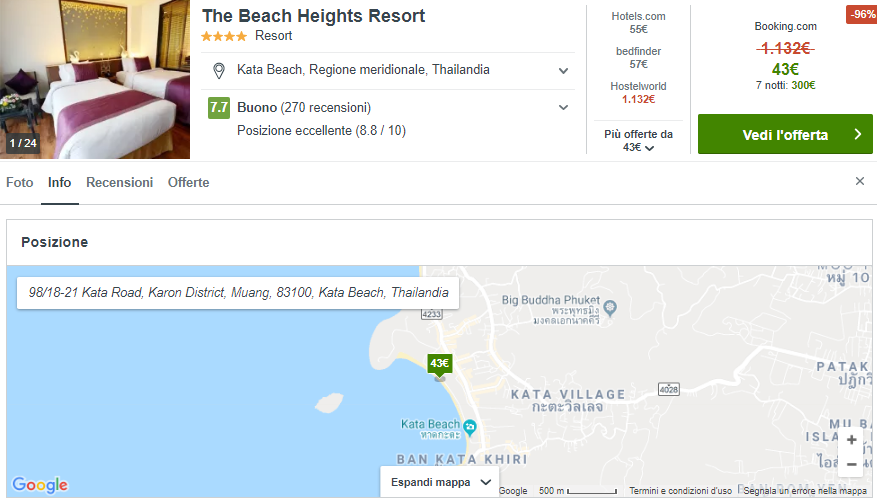Zoom in on the map
This screenshot has width=877, height=499.
click(x=851, y=439)
